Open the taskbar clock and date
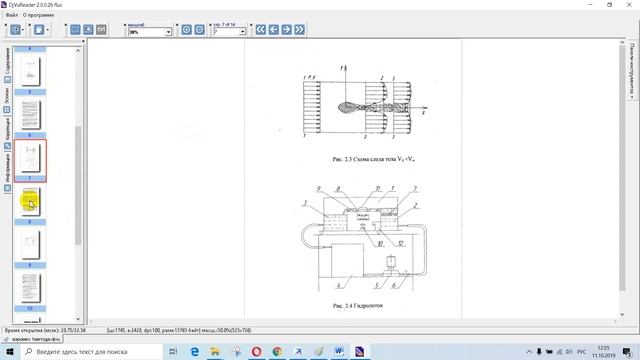 tap(603, 351)
